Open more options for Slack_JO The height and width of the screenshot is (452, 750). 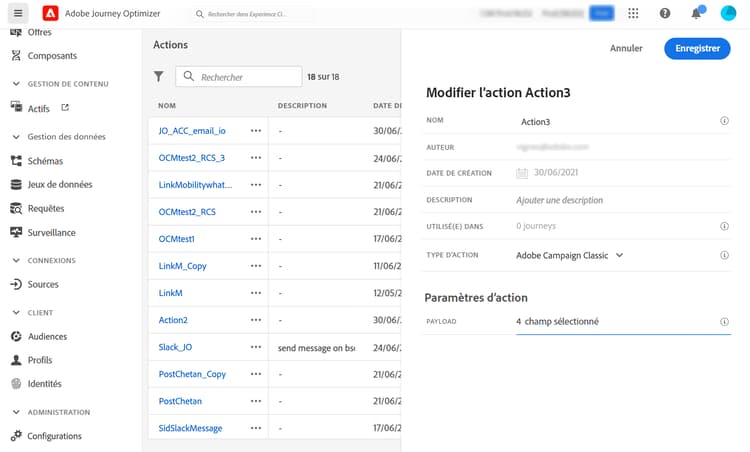click(256, 347)
